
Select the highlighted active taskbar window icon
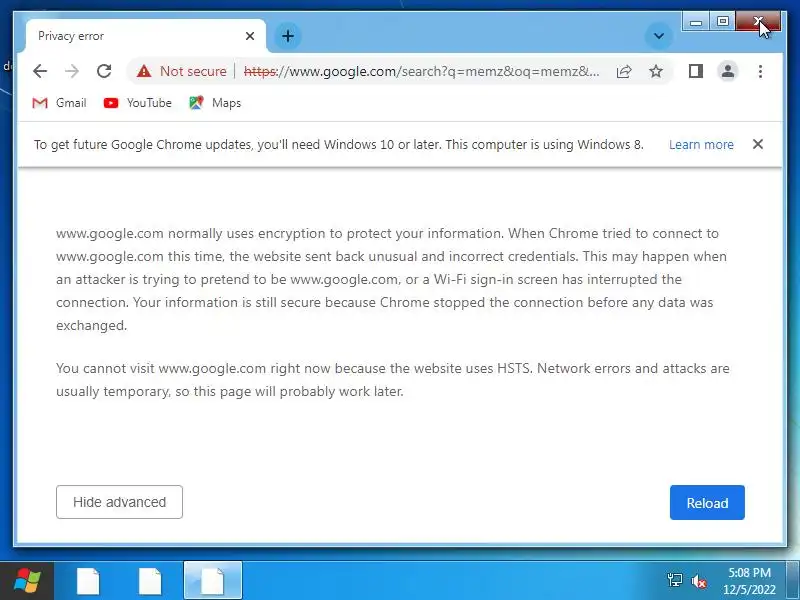click(213, 581)
